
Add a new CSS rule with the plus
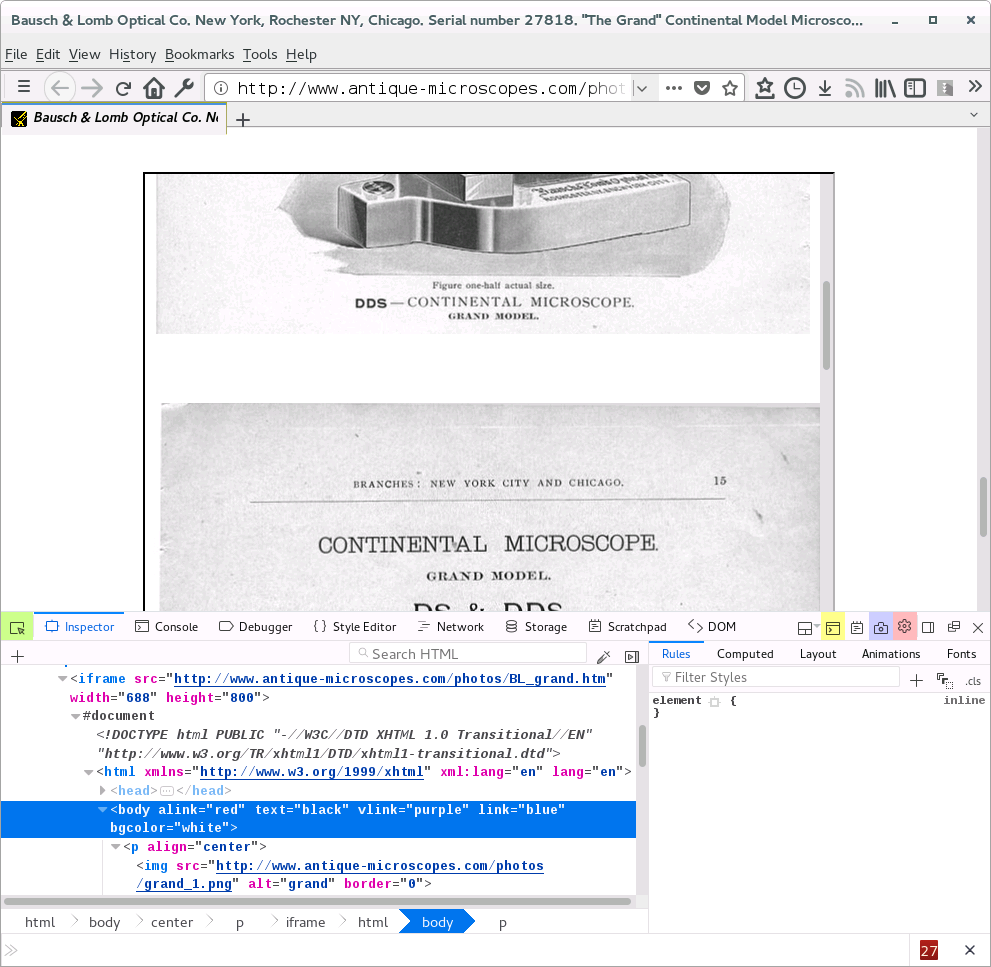pos(916,678)
